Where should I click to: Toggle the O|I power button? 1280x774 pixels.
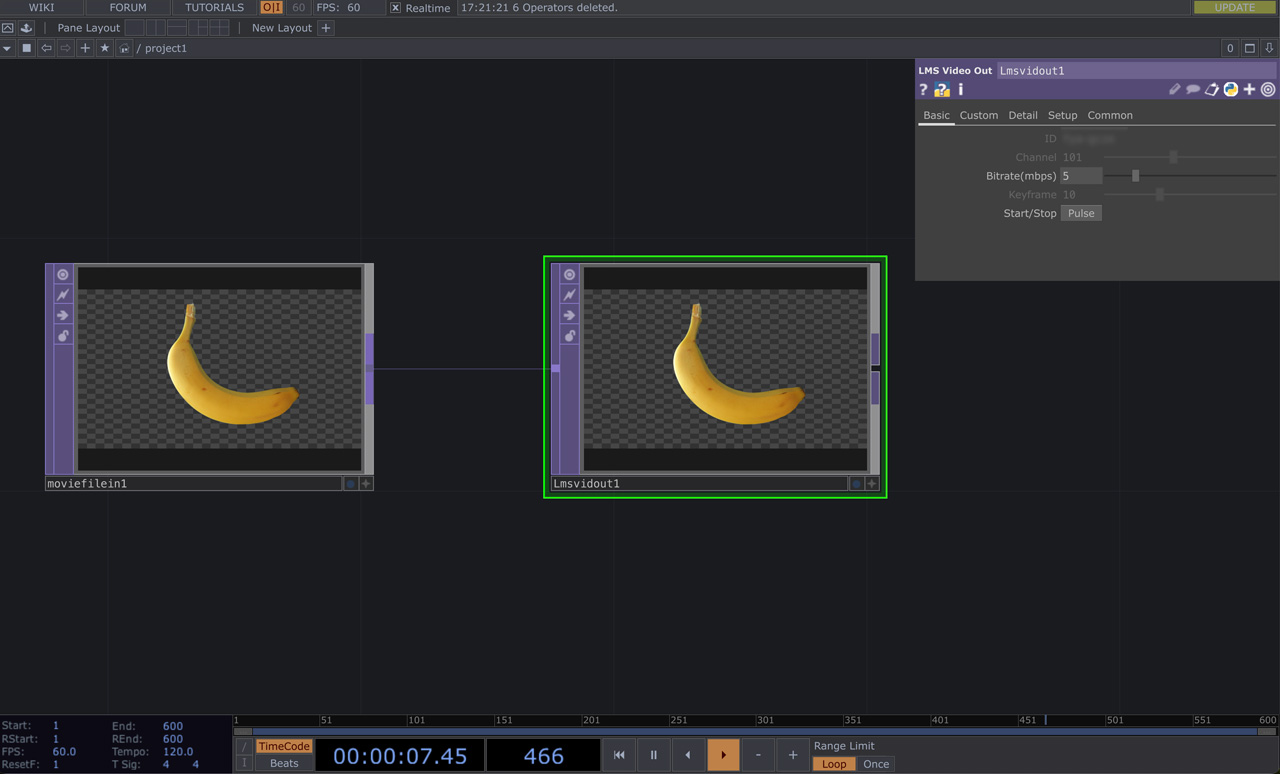click(x=272, y=8)
